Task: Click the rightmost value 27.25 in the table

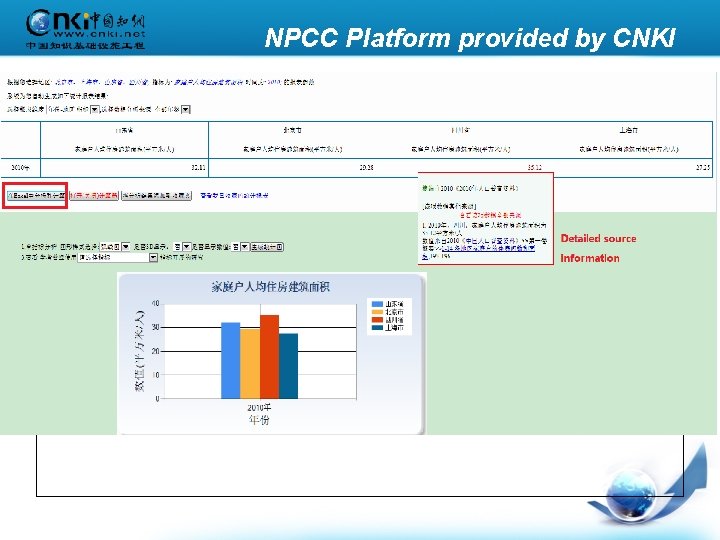Action: pos(703,168)
